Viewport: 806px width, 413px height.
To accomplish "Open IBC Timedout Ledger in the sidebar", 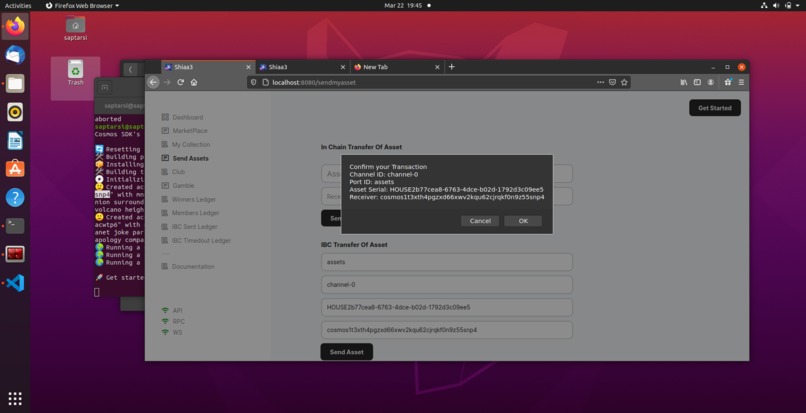I will click(x=202, y=240).
